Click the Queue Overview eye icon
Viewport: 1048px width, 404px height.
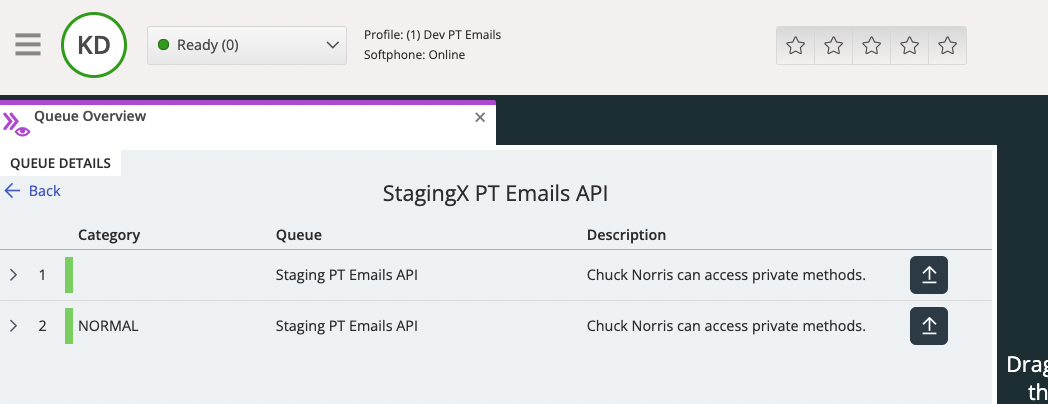coord(16,124)
